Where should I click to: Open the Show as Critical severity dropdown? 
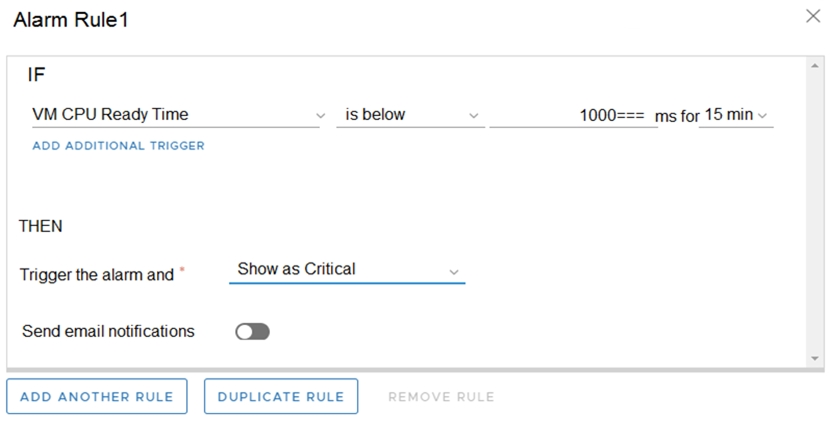pyautogui.click(x=347, y=270)
